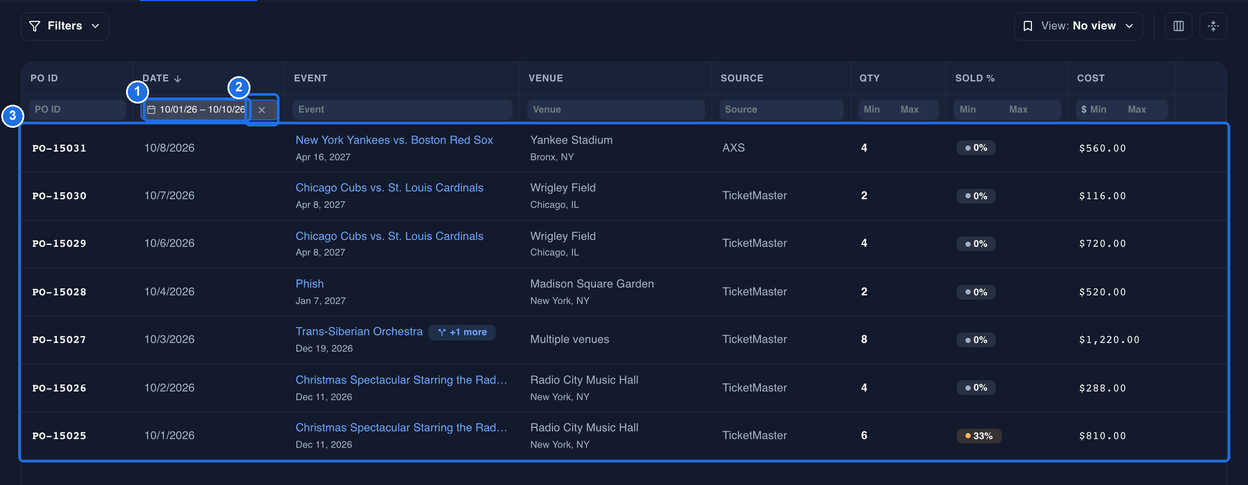Click the 33% sold badge on PO-15025

click(x=980, y=436)
